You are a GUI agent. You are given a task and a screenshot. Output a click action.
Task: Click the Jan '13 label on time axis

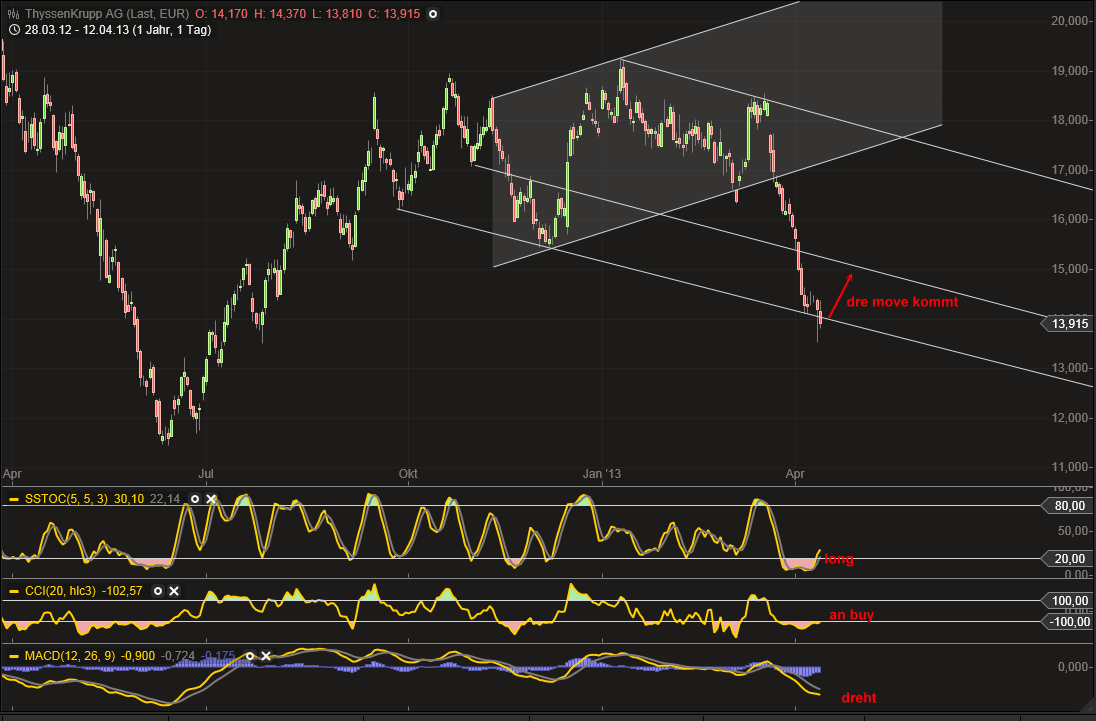click(602, 474)
